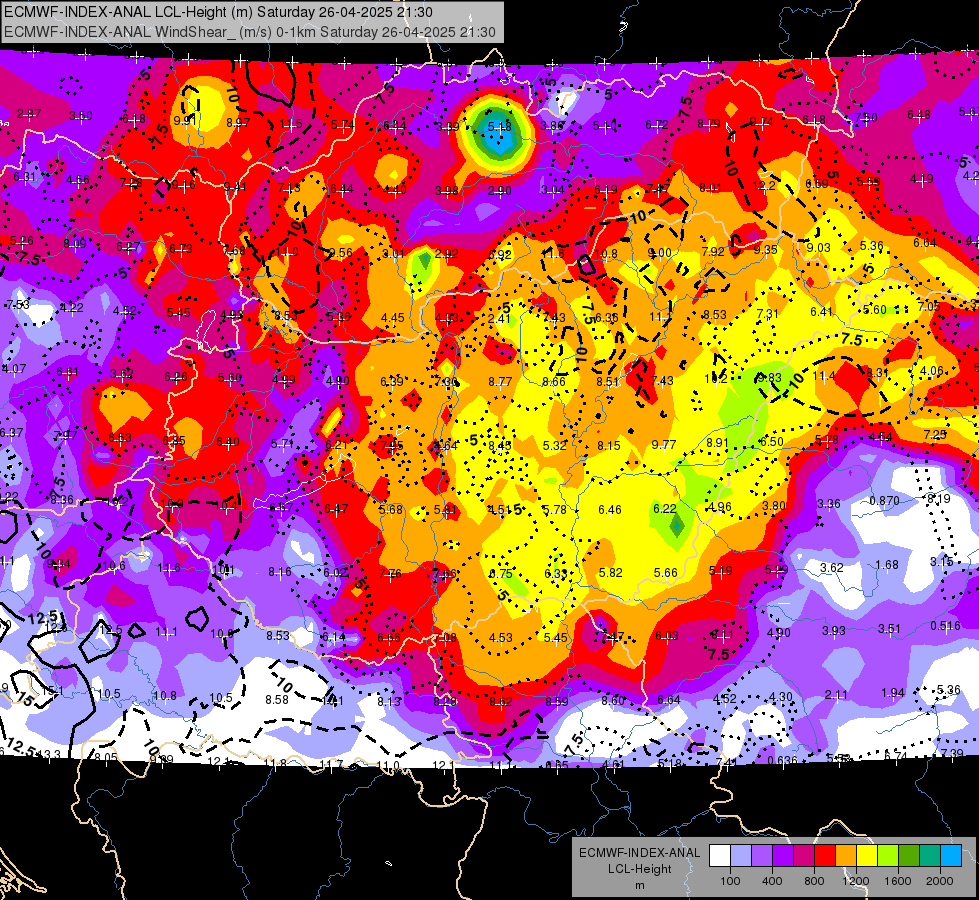Image resolution: width=979 pixels, height=900 pixels.
Task: Click the dark green legend swatch
Action: 909,856
